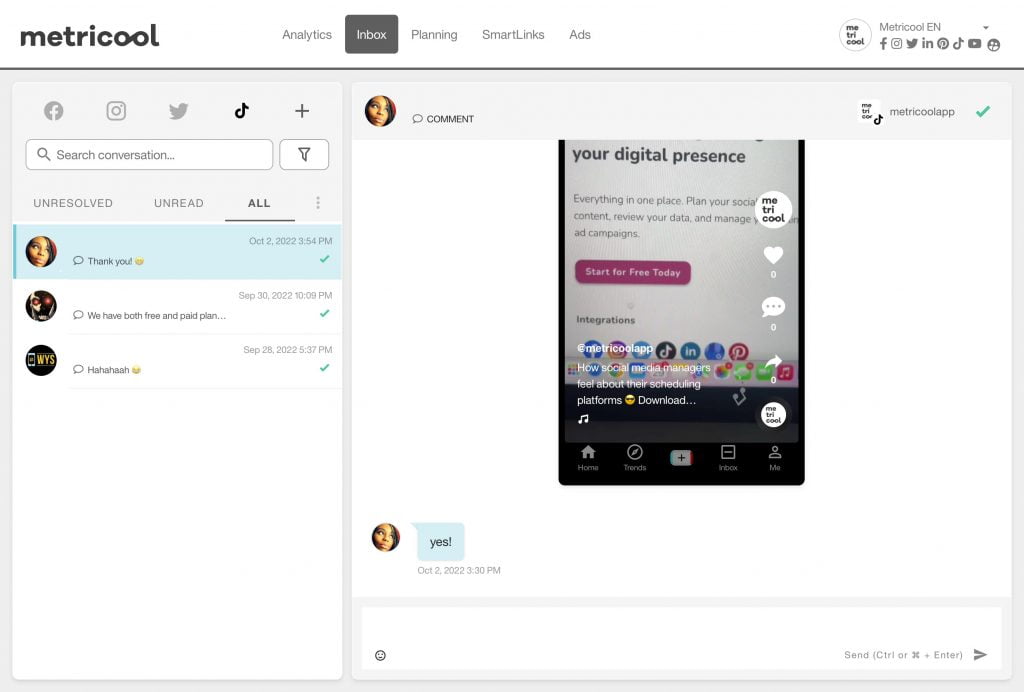Toggle resolved check on 'Hahahaah' conversation
This screenshot has width=1024, height=692.
(325, 368)
